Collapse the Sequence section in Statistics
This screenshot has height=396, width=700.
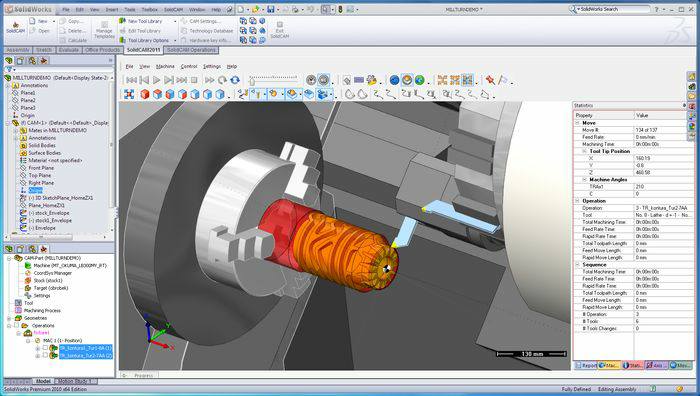pyautogui.click(x=577, y=265)
